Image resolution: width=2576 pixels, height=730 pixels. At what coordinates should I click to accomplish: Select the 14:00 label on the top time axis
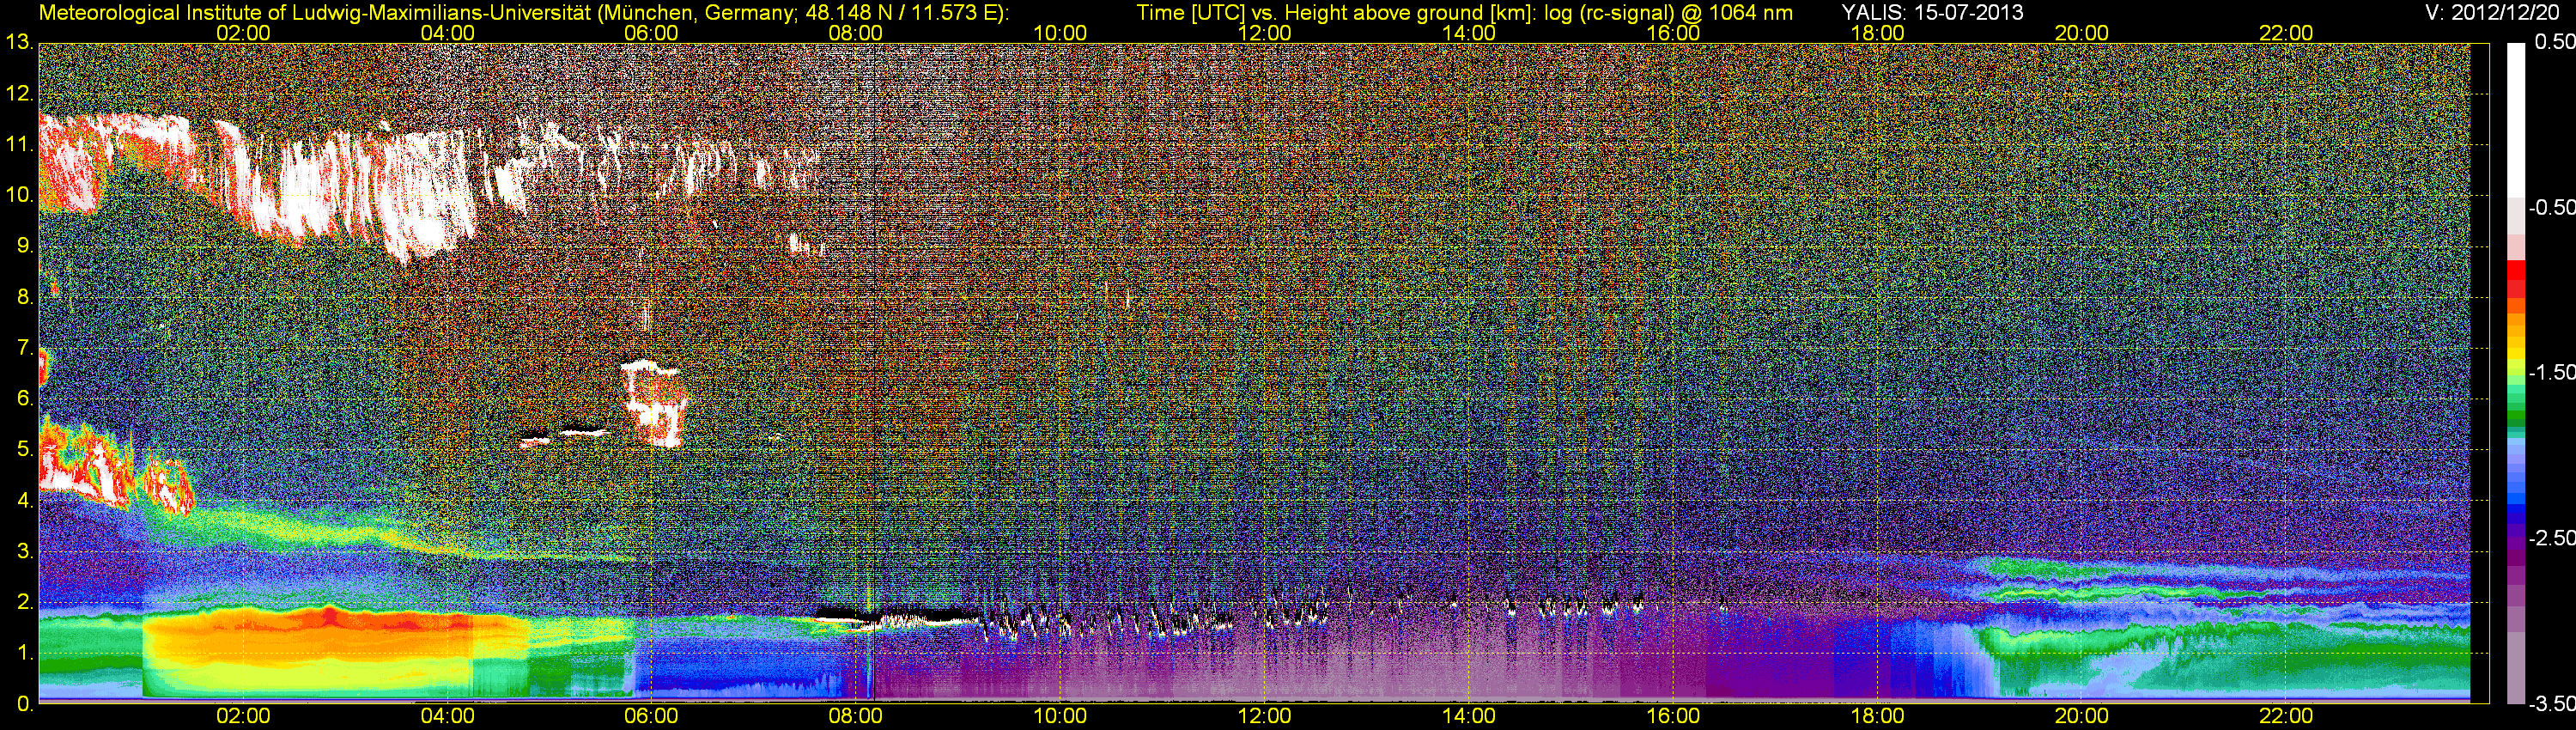(x=1469, y=33)
